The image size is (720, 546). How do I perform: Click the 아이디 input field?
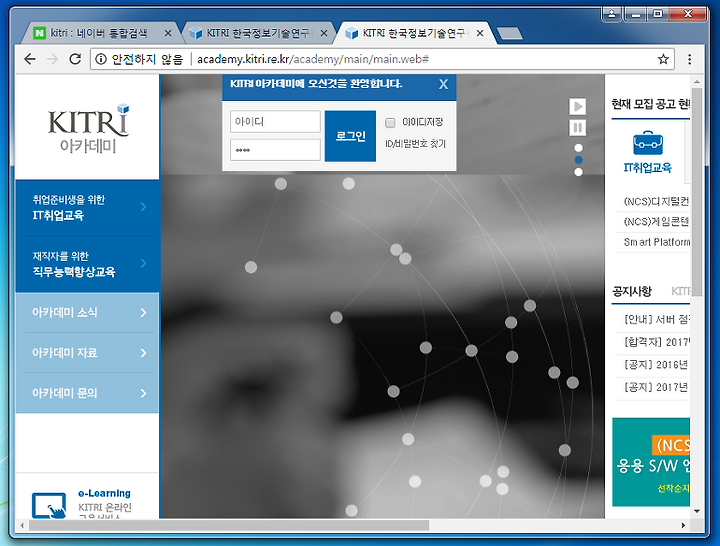click(275, 122)
